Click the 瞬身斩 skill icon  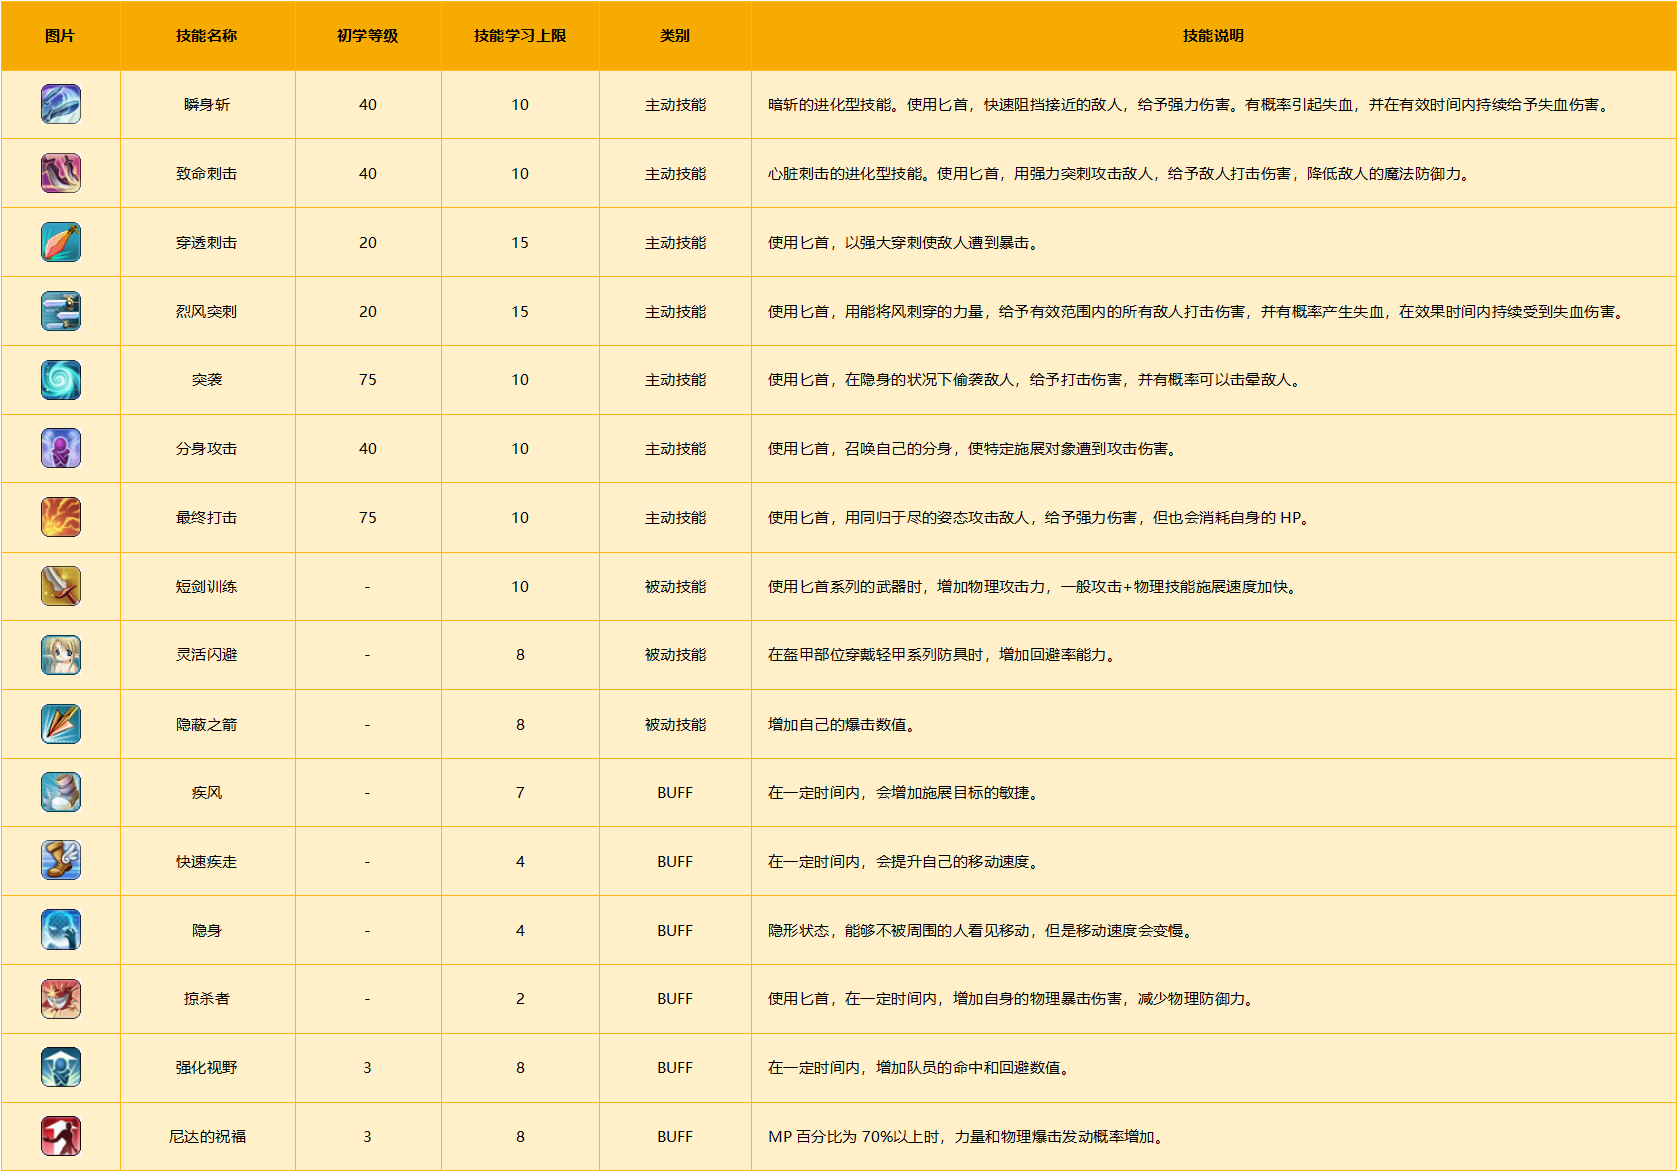(x=61, y=105)
